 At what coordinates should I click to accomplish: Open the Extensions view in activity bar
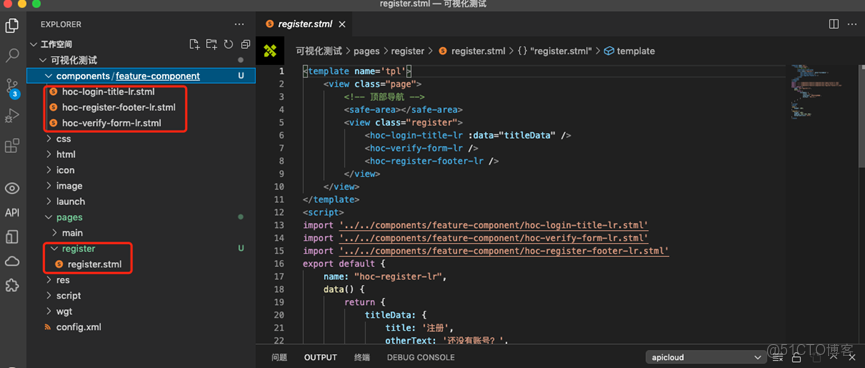pos(12,146)
